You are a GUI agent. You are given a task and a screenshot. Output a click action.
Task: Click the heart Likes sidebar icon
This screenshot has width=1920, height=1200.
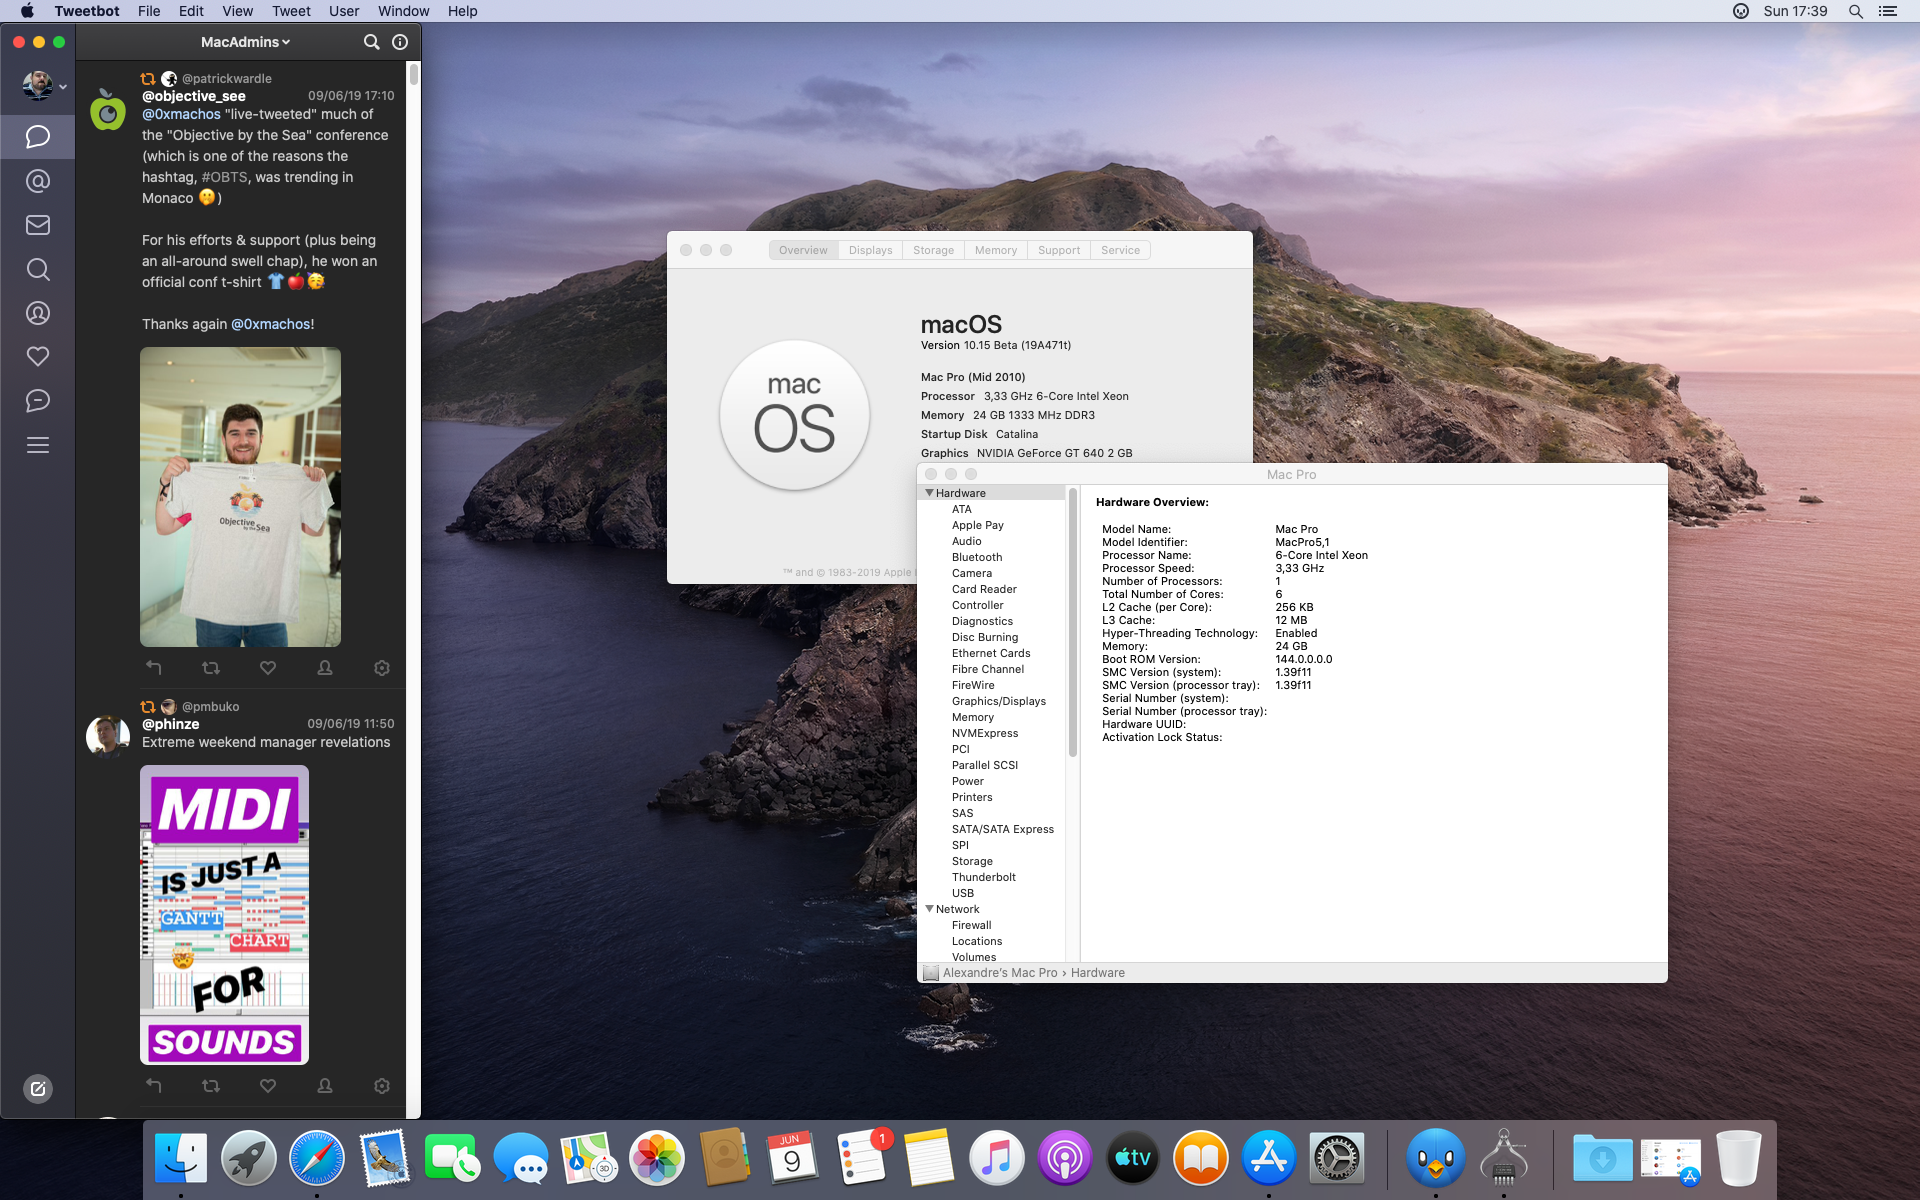[38, 357]
